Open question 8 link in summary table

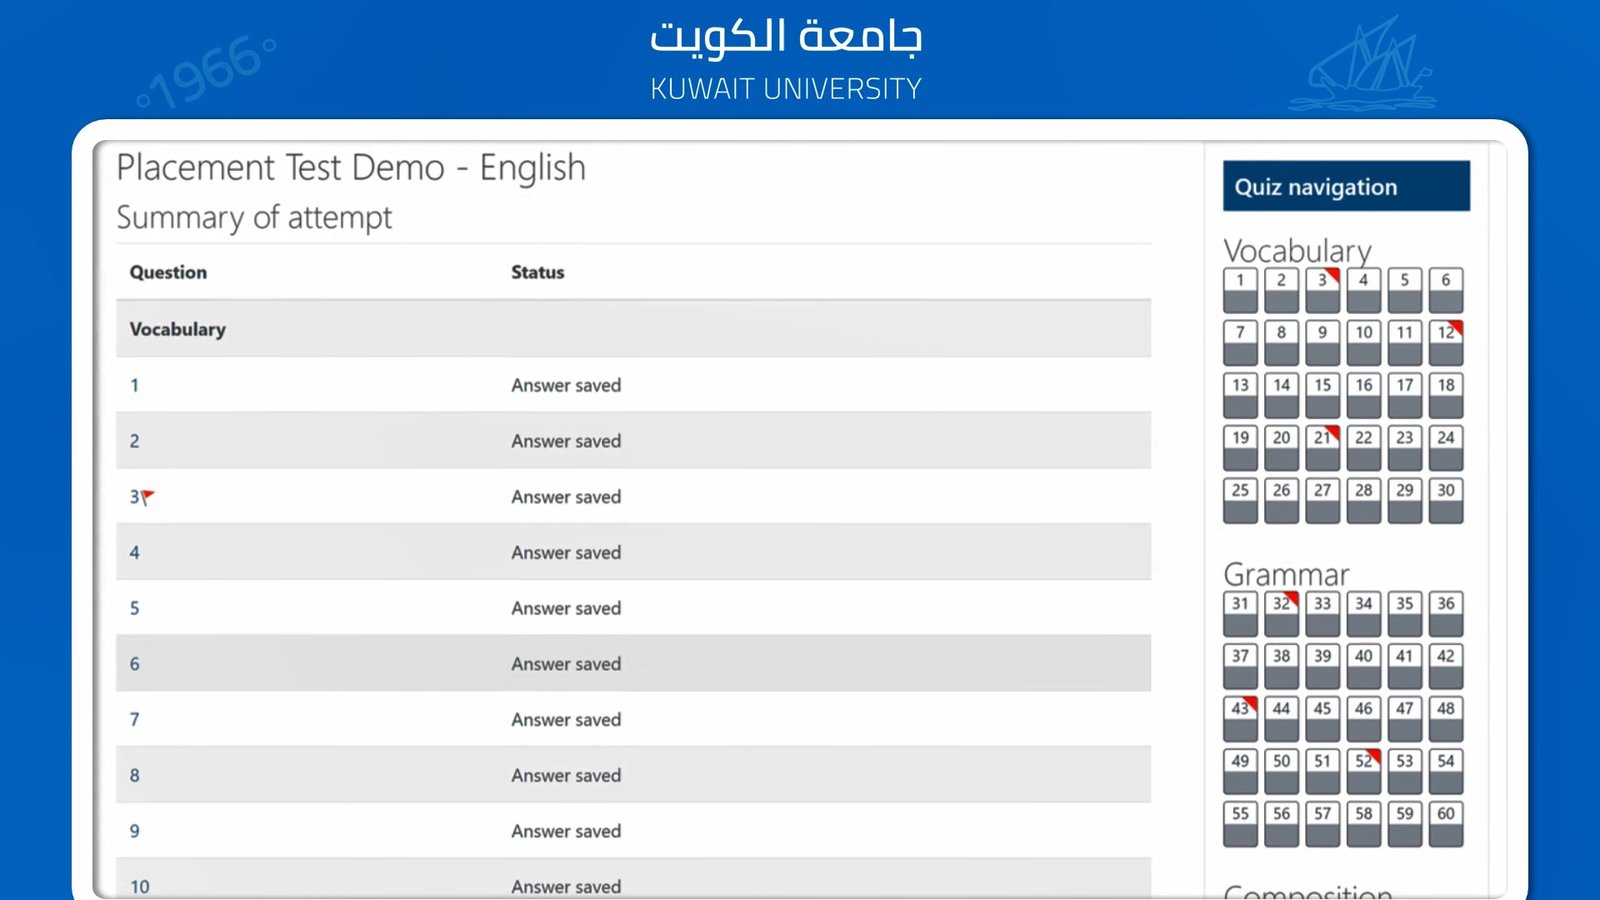(135, 776)
